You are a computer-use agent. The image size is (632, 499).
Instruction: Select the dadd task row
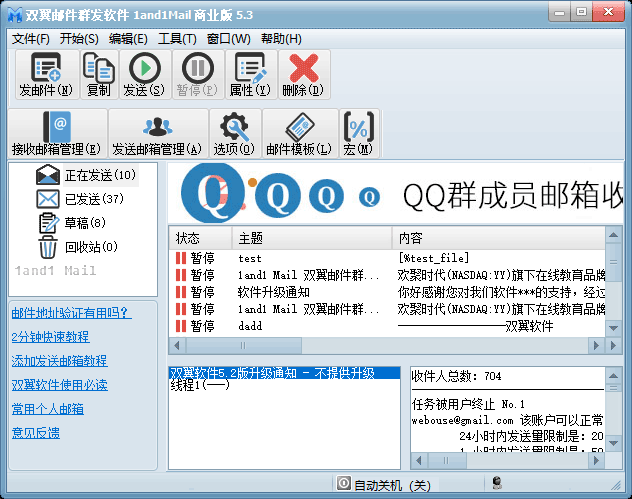pos(387,326)
